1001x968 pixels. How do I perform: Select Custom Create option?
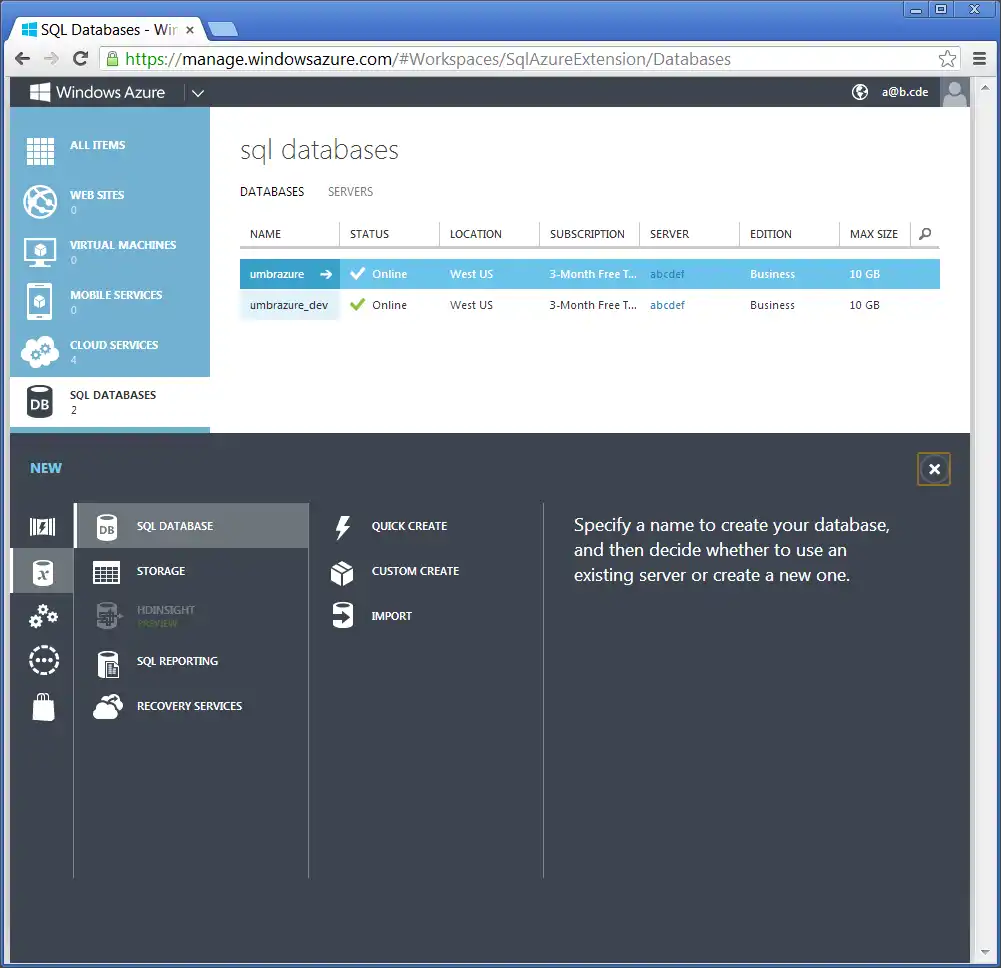(416, 571)
